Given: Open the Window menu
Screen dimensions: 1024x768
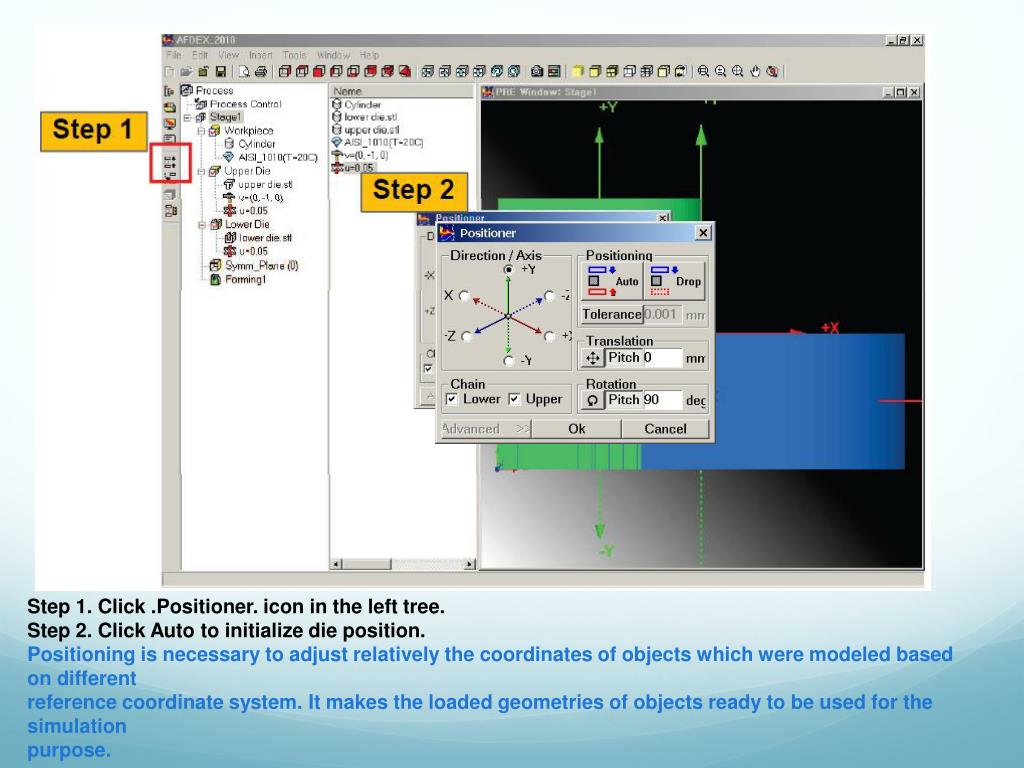Looking at the screenshot, I should coord(334,56).
